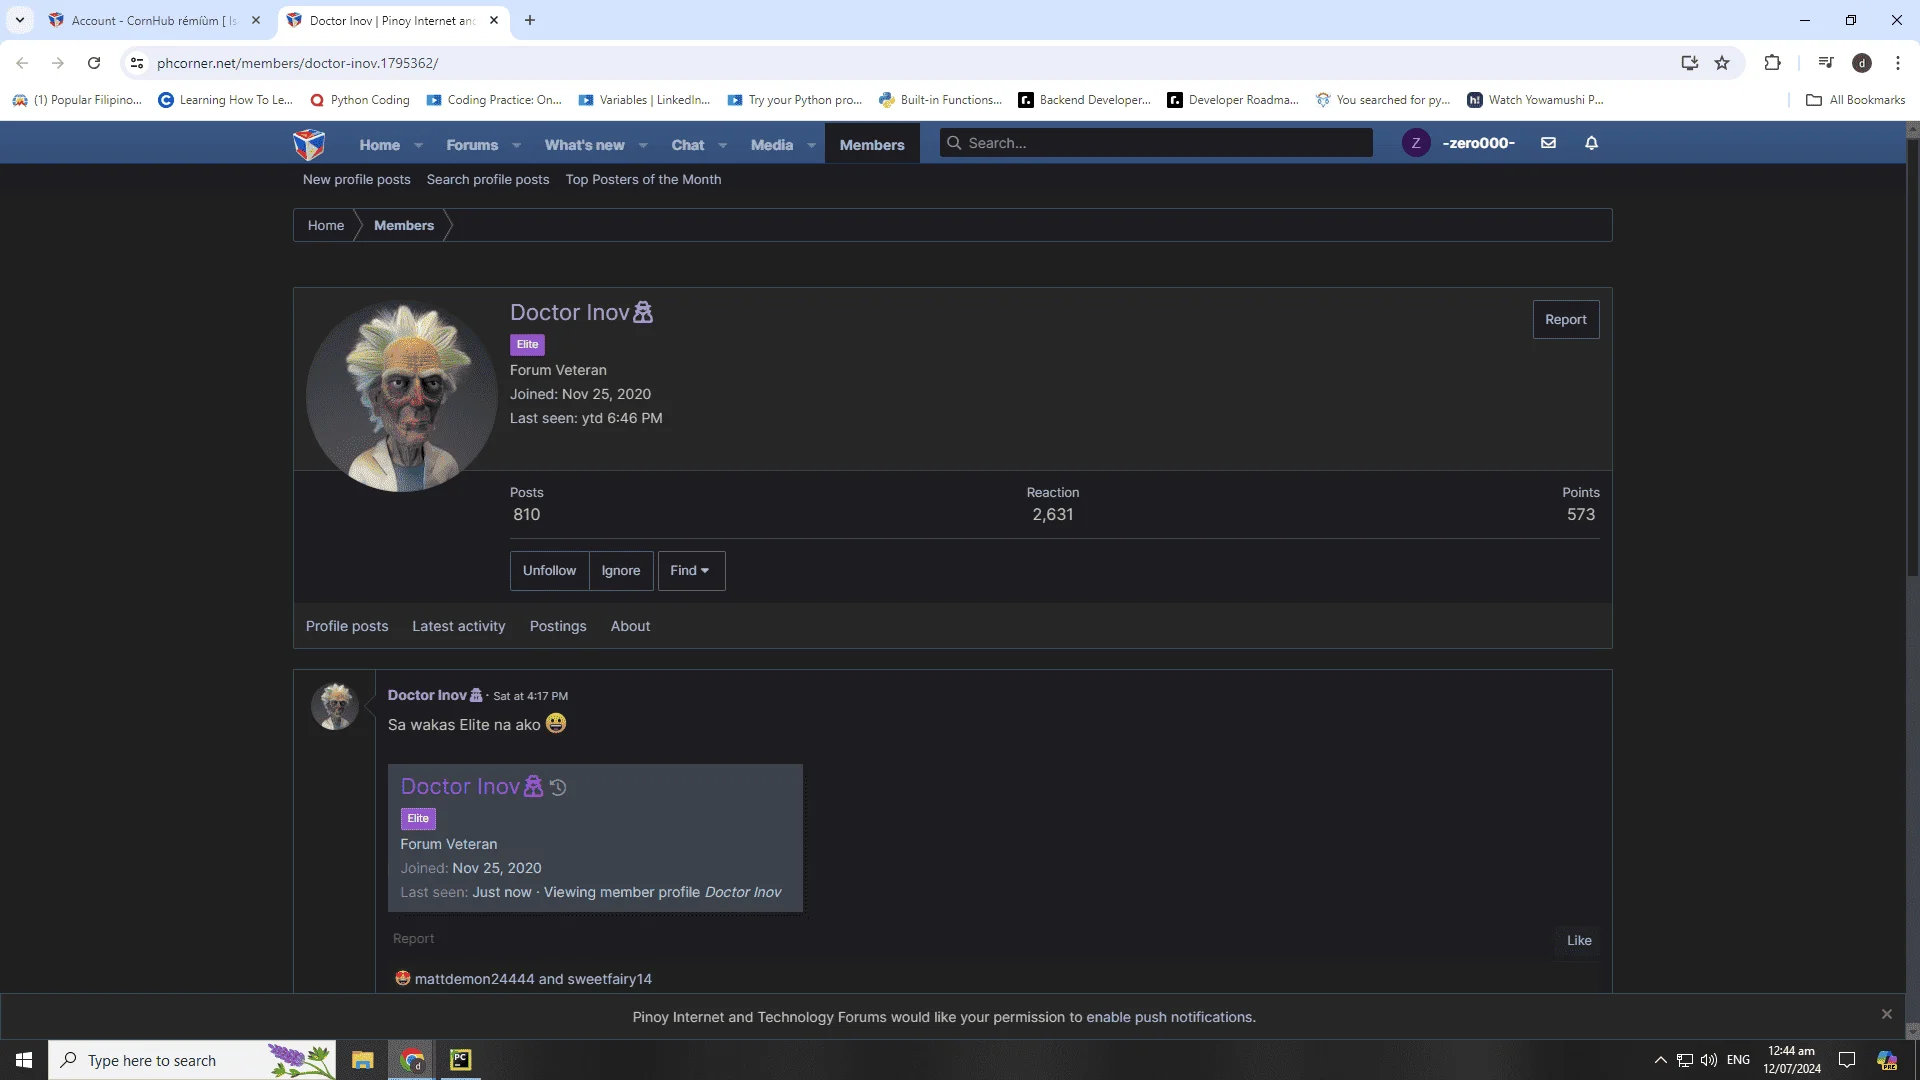Report the profile post link
Viewport: 1920px width, 1080px height.
point(413,938)
